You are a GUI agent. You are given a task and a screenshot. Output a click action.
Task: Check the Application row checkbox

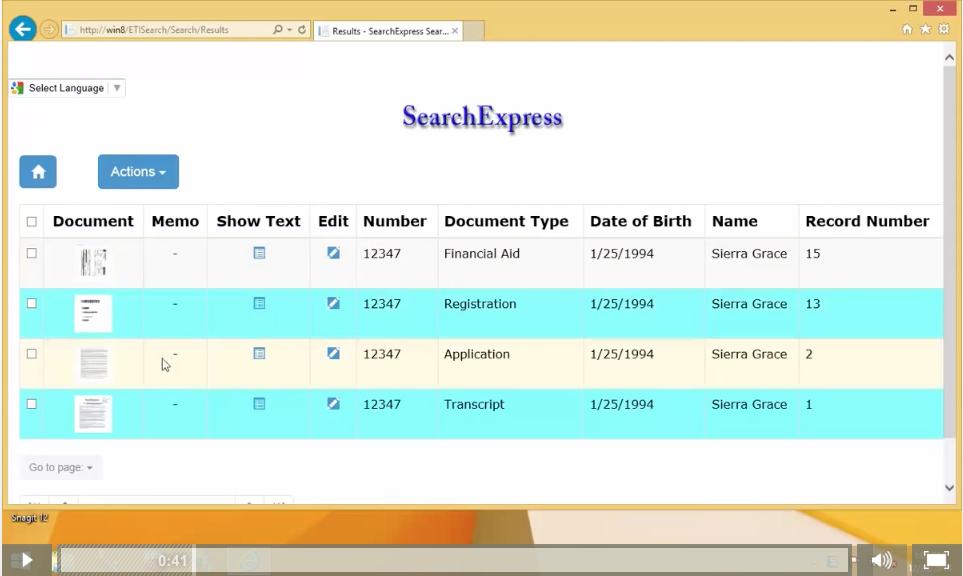point(32,354)
